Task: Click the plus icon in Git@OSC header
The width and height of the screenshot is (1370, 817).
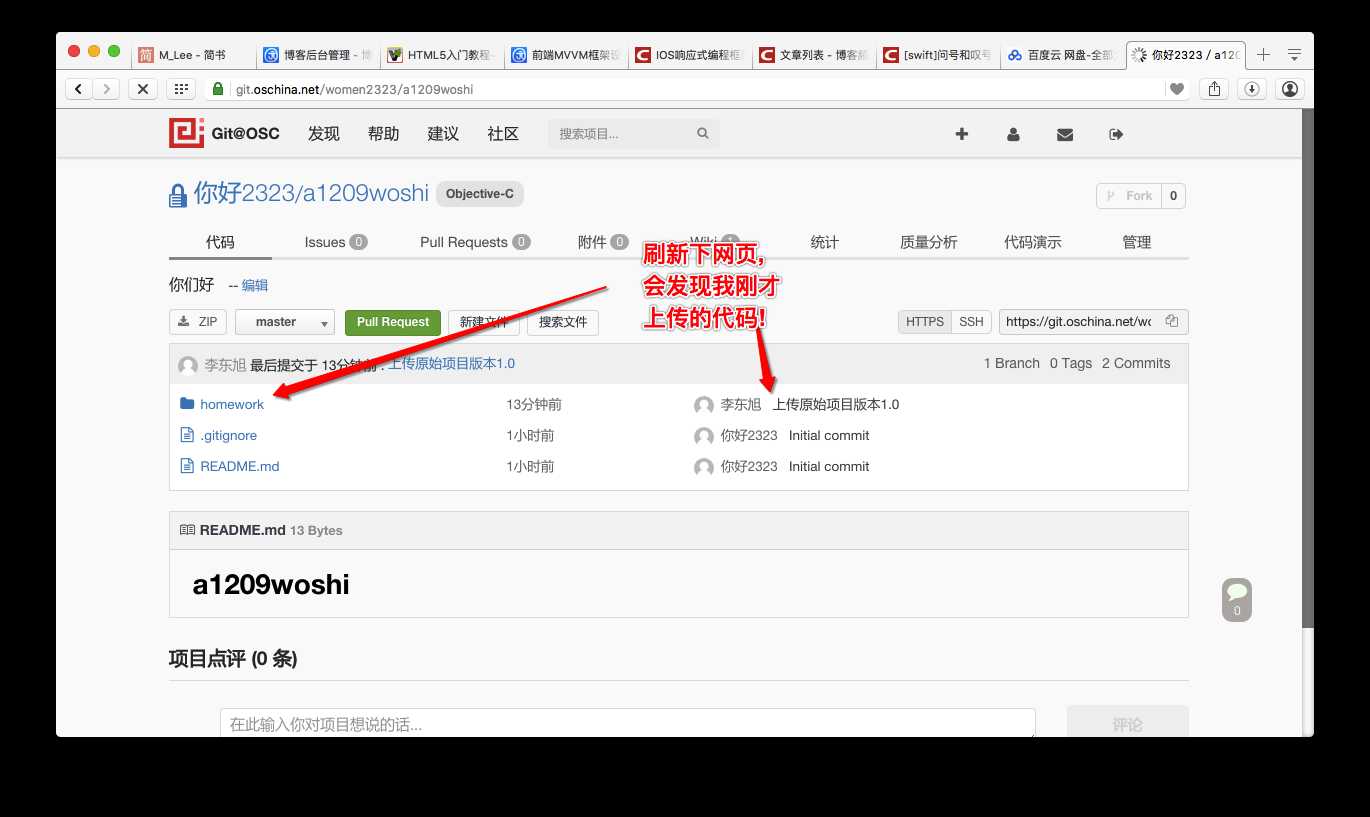Action: (x=962, y=134)
